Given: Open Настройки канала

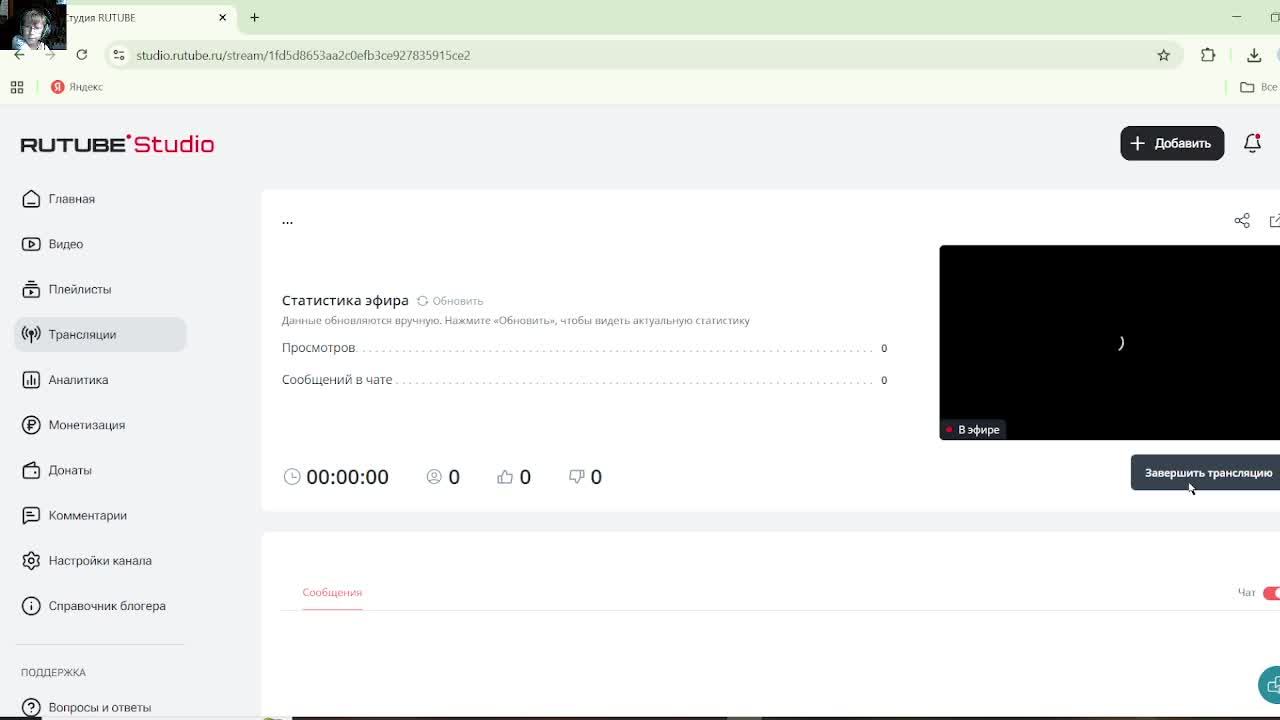Looking at the screenshot, I should (100, 560).
